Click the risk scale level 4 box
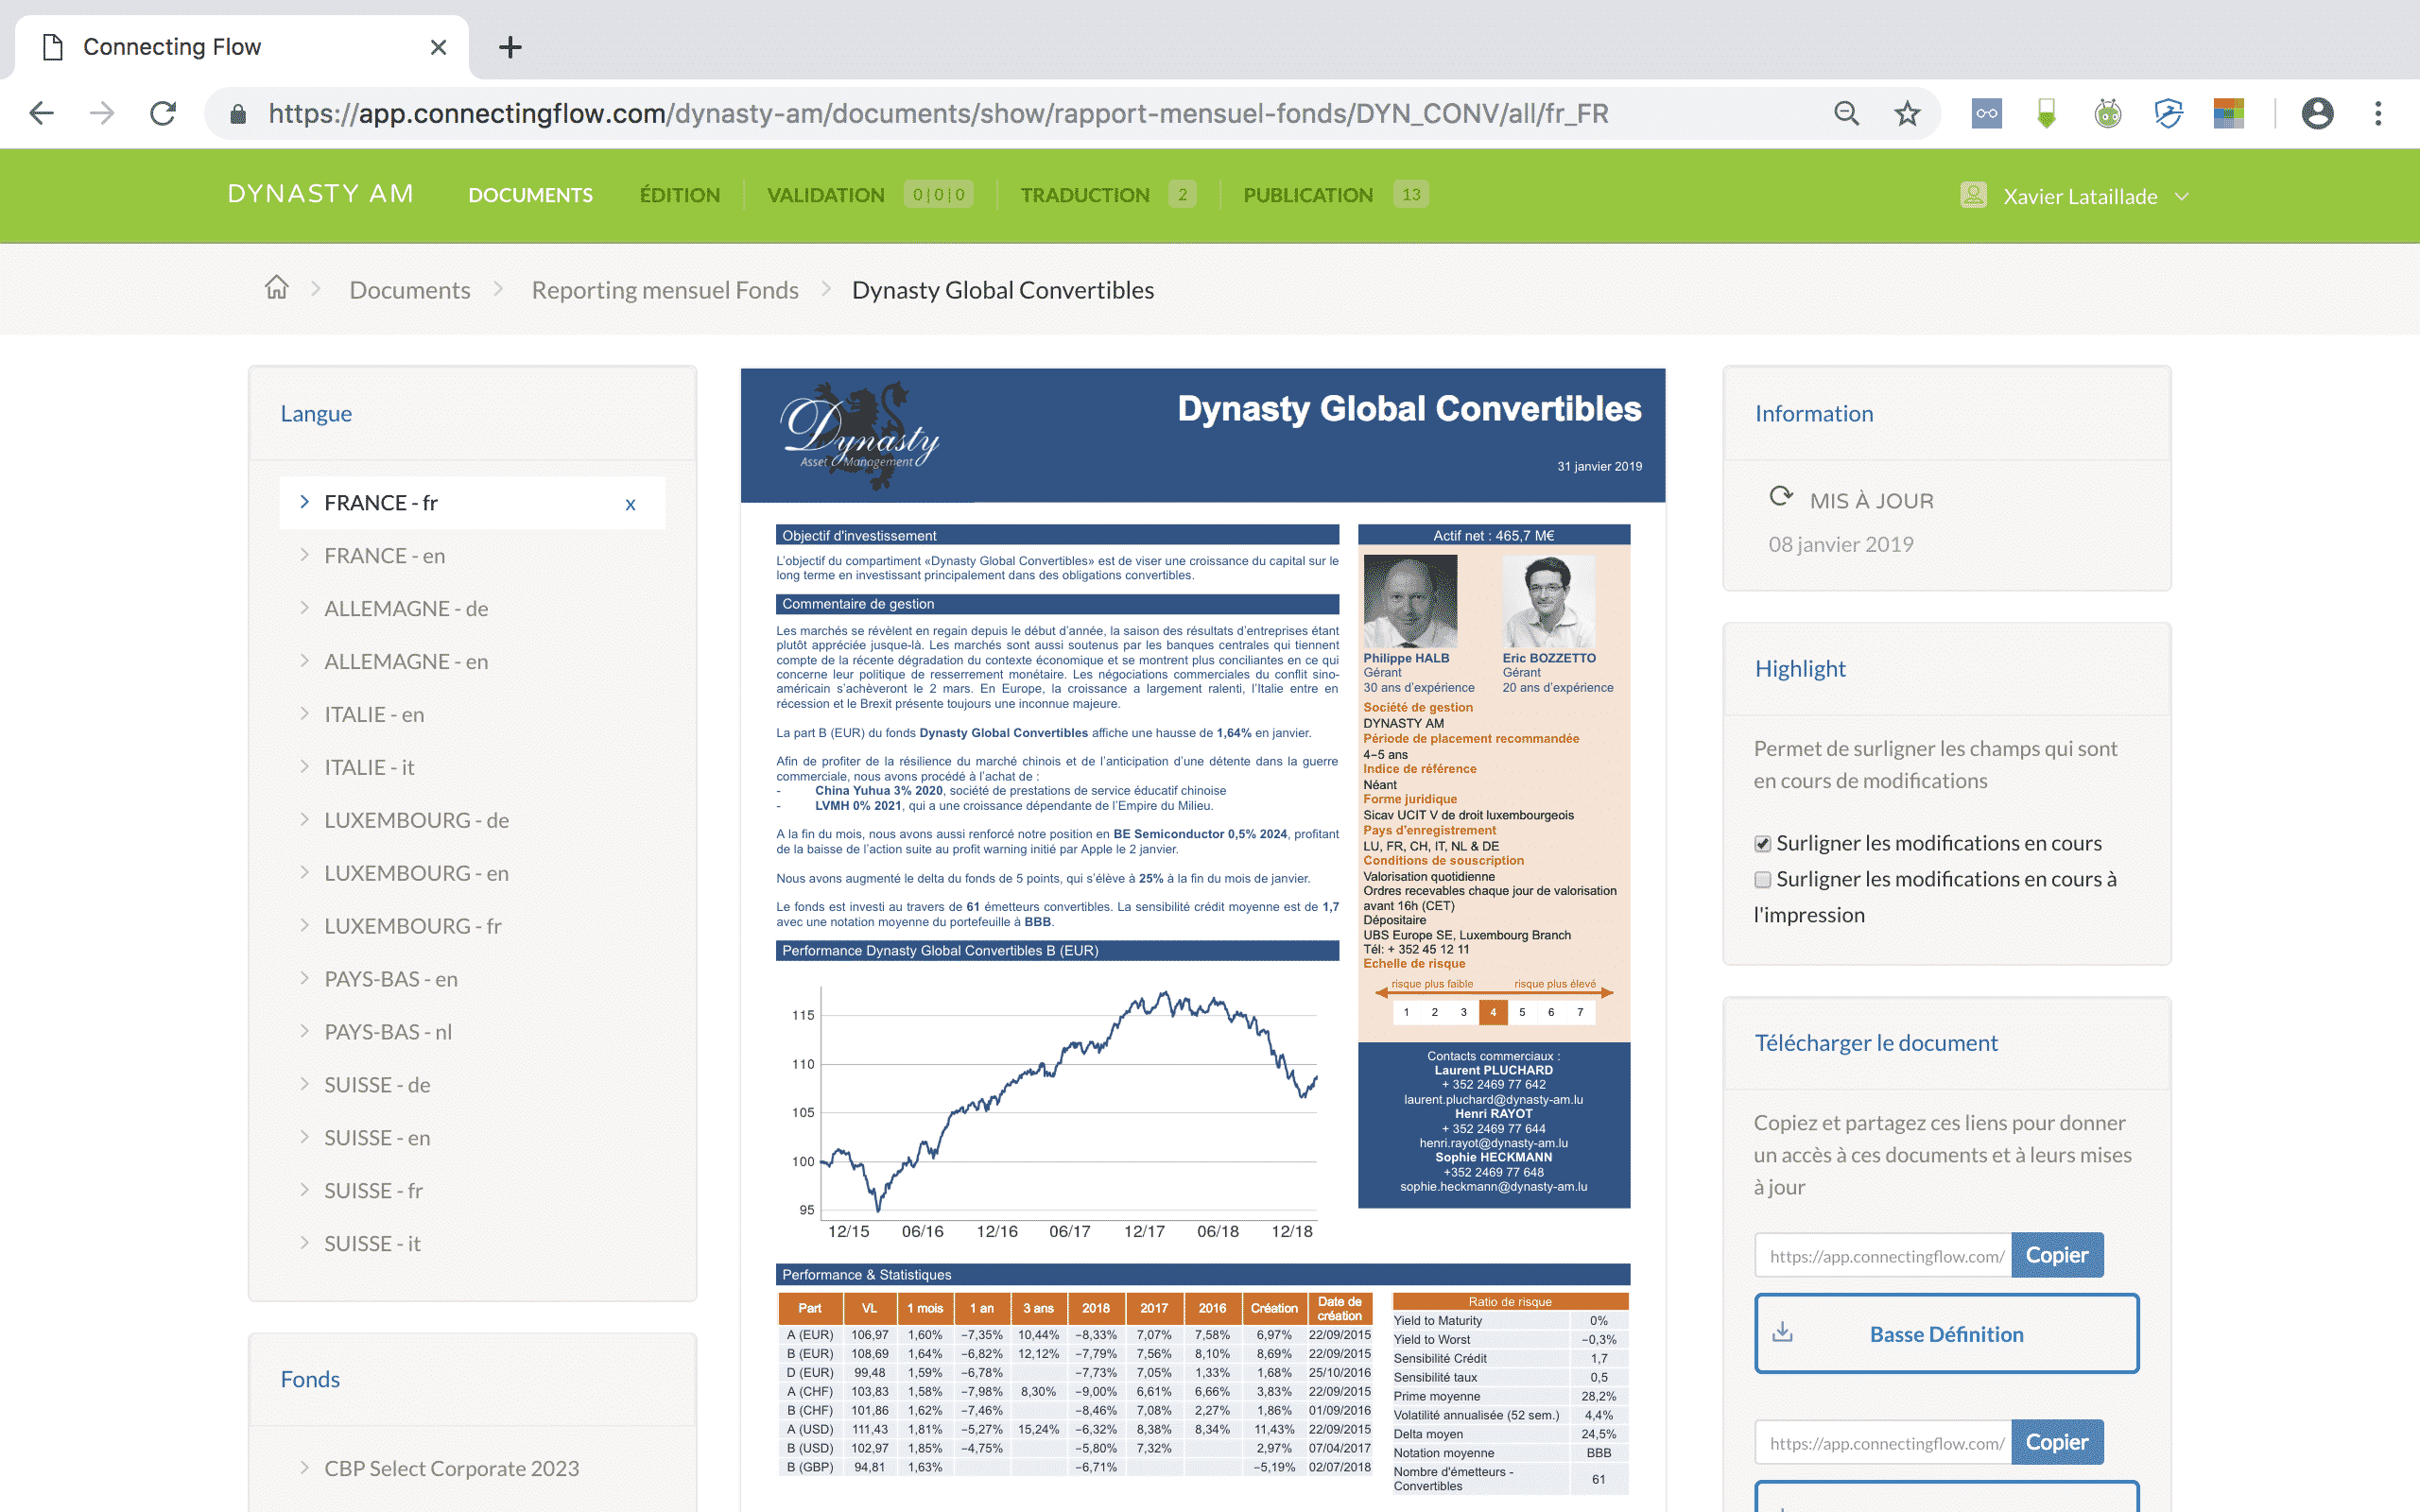This screenshot has width=2420, height=1512. (1492, 1012)
